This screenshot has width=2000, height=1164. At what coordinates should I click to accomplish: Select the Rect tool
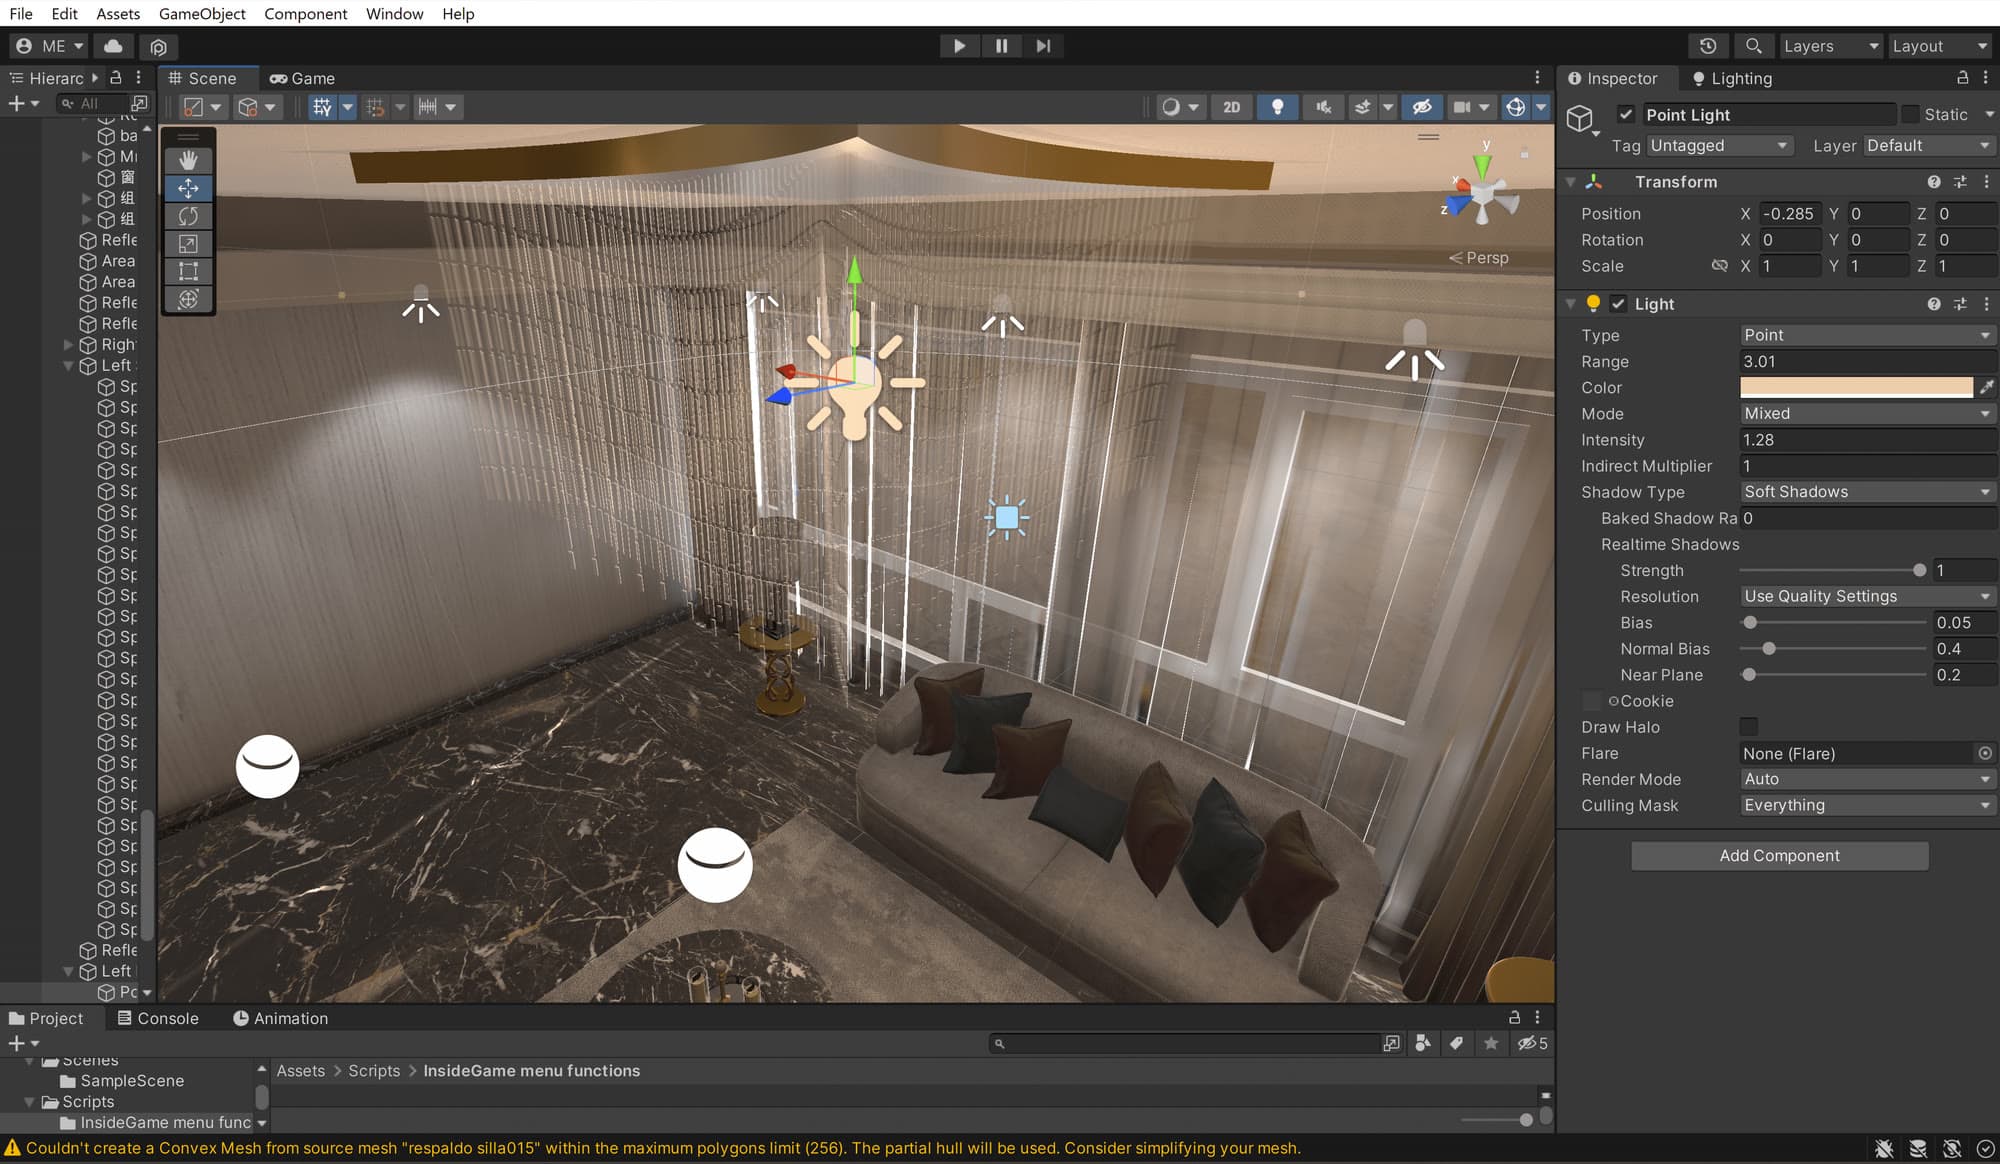point(188,271)
